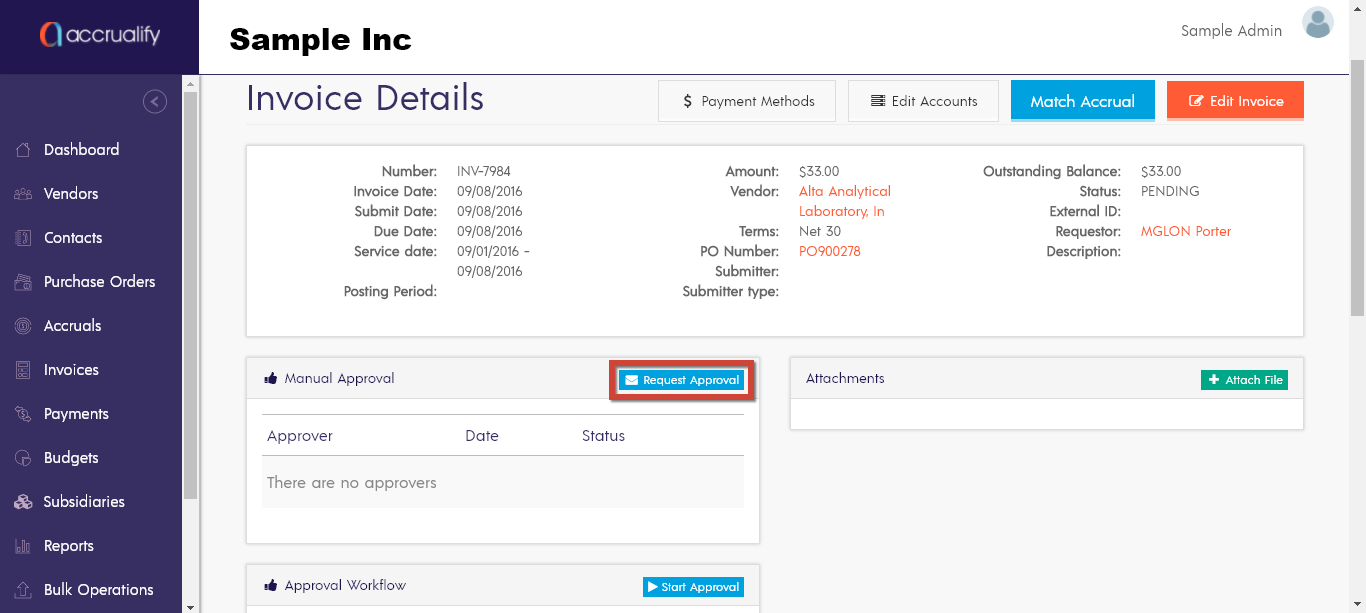The image size is (1366, 613).
Task: Open the user profile avatar
Action: tap(1317, 23)
